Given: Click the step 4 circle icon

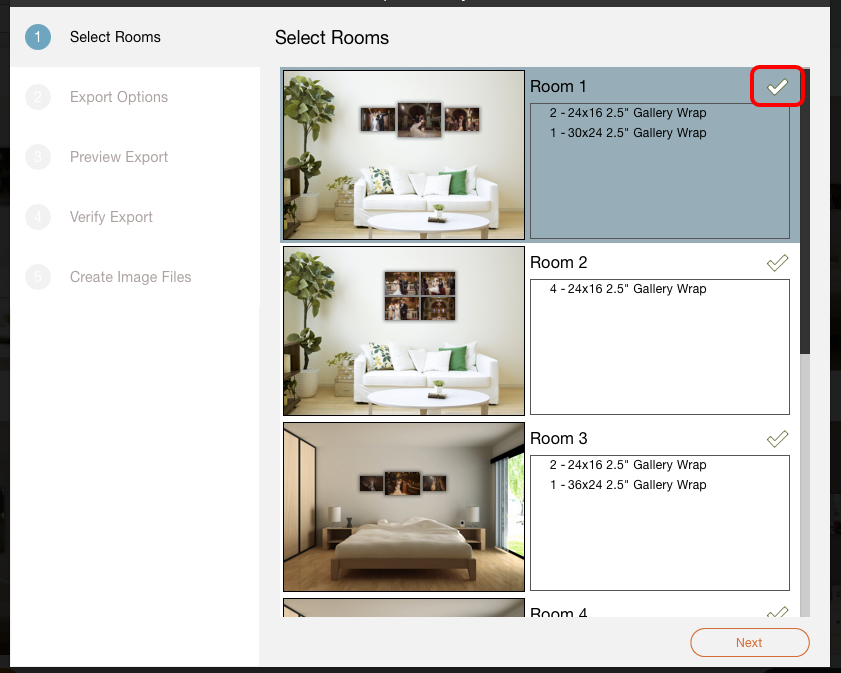Looking at the screenshot, I should click(38, 217).
